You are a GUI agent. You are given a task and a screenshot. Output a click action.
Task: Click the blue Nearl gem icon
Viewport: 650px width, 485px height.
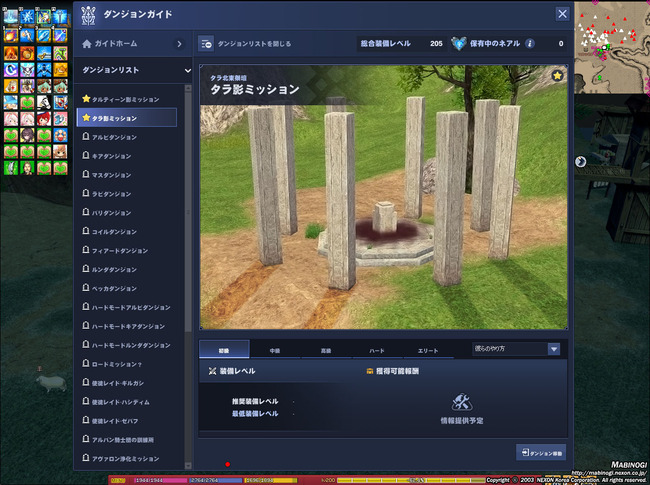458,44
